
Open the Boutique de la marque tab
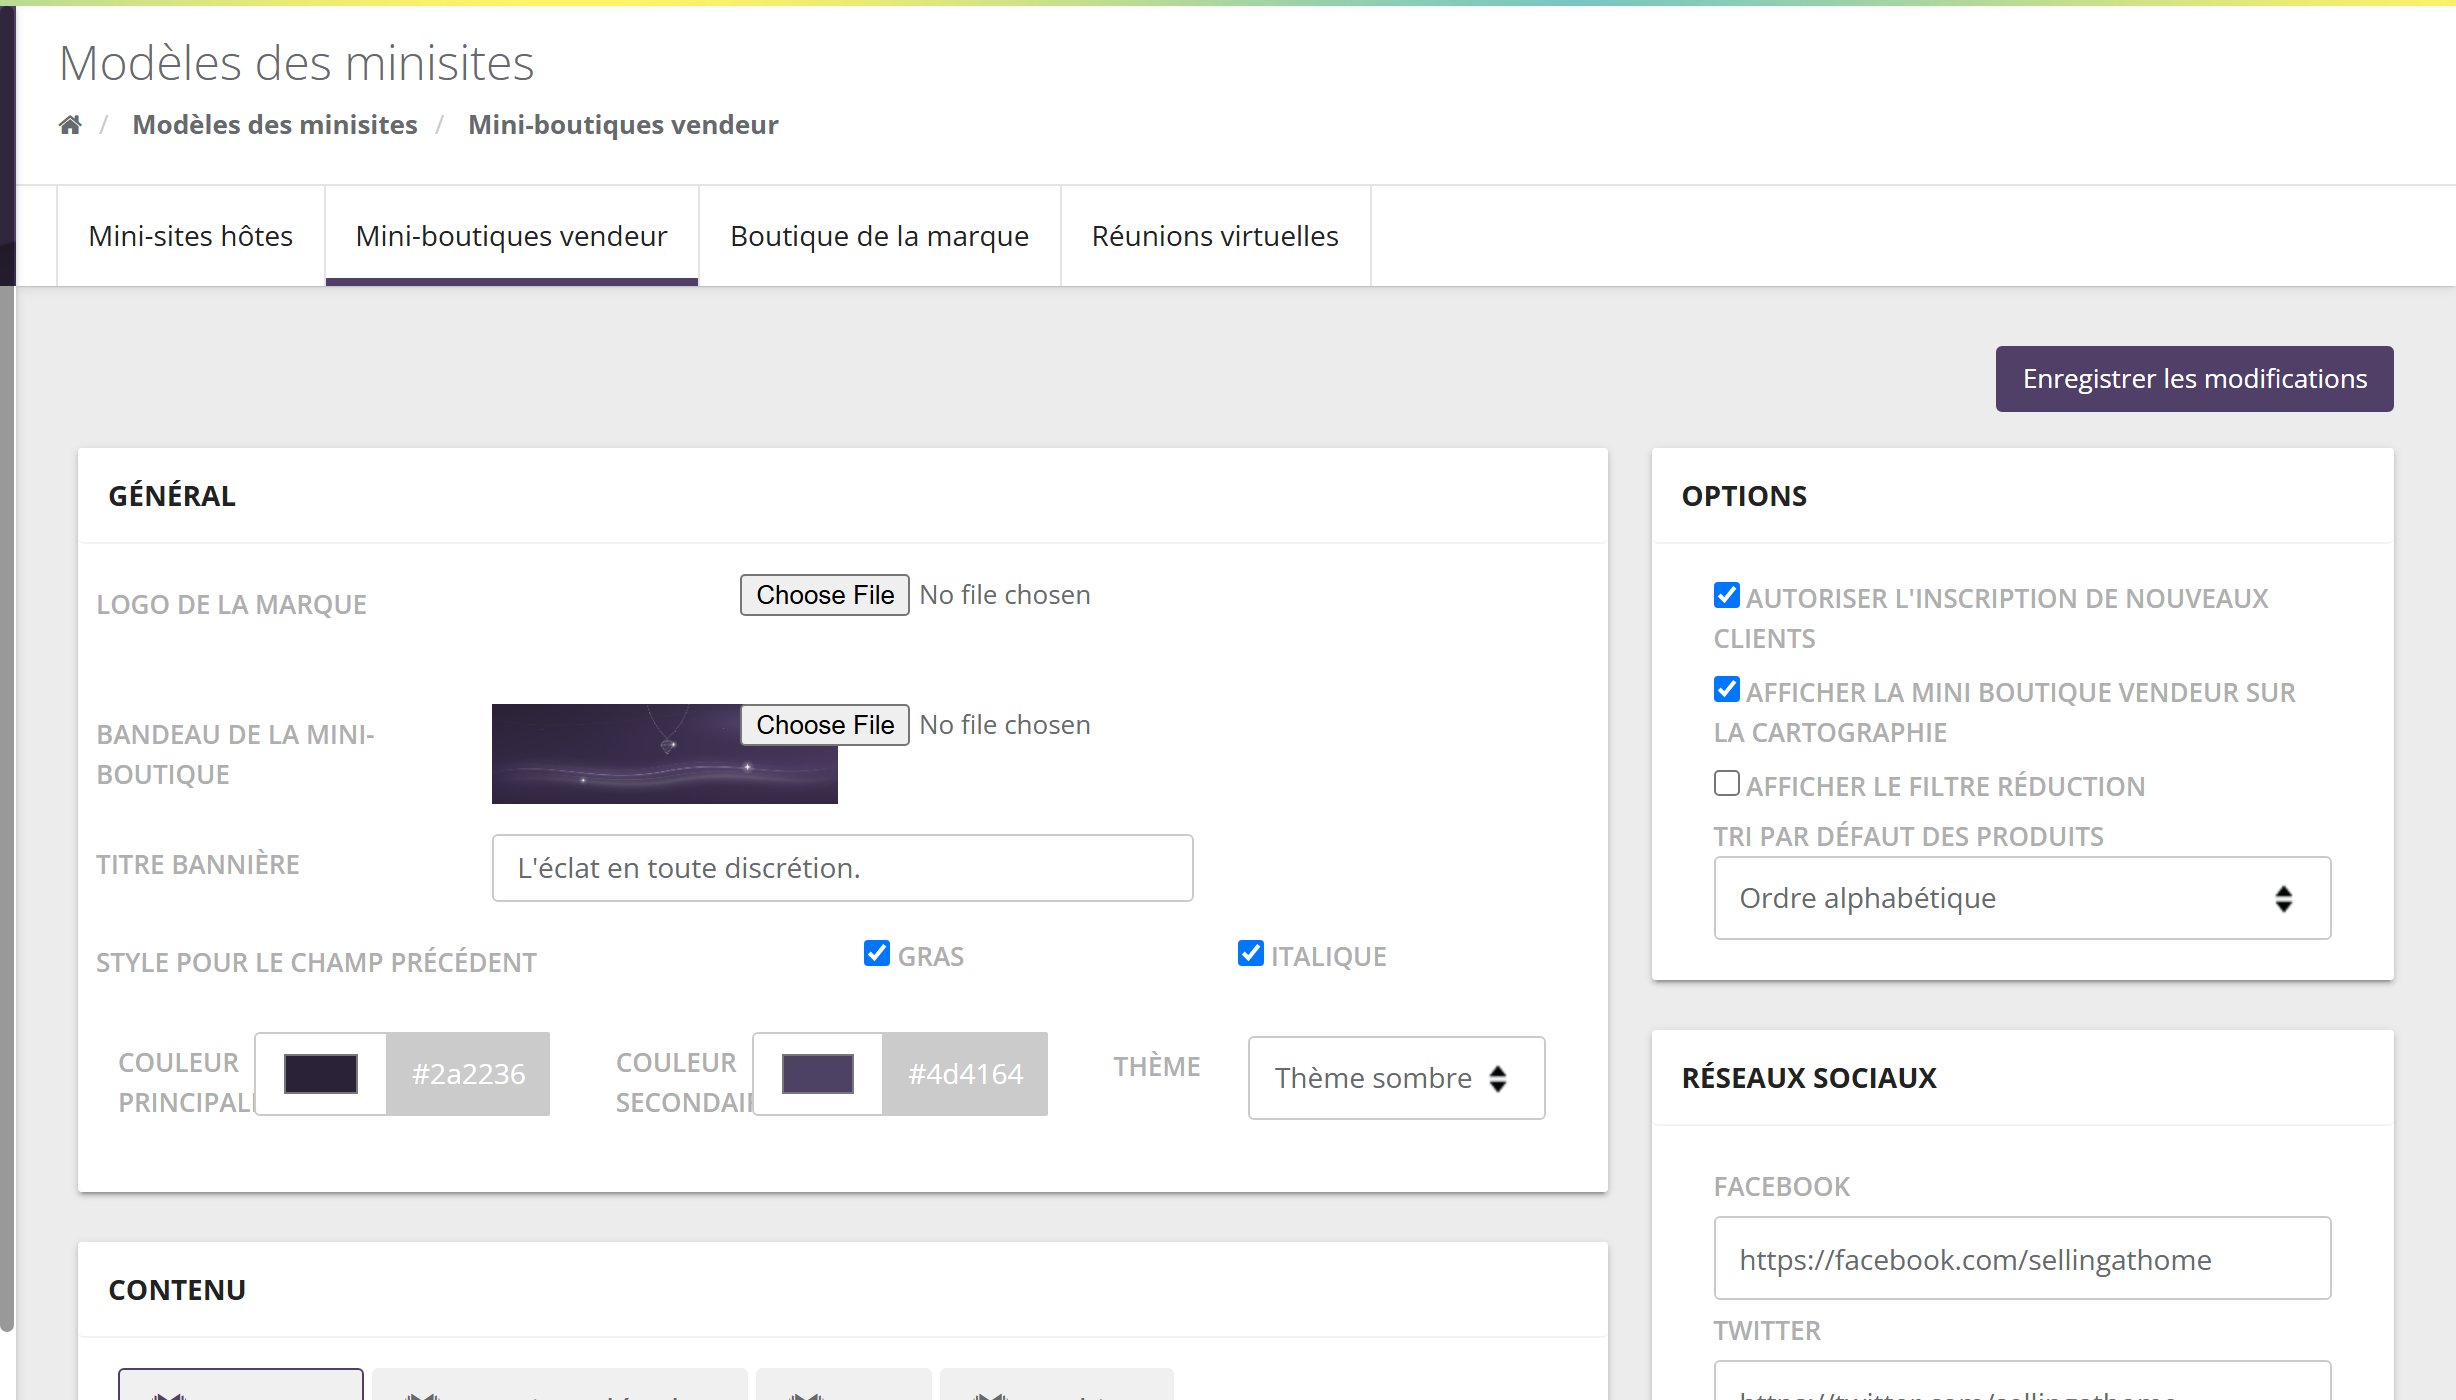click(879, 236)
